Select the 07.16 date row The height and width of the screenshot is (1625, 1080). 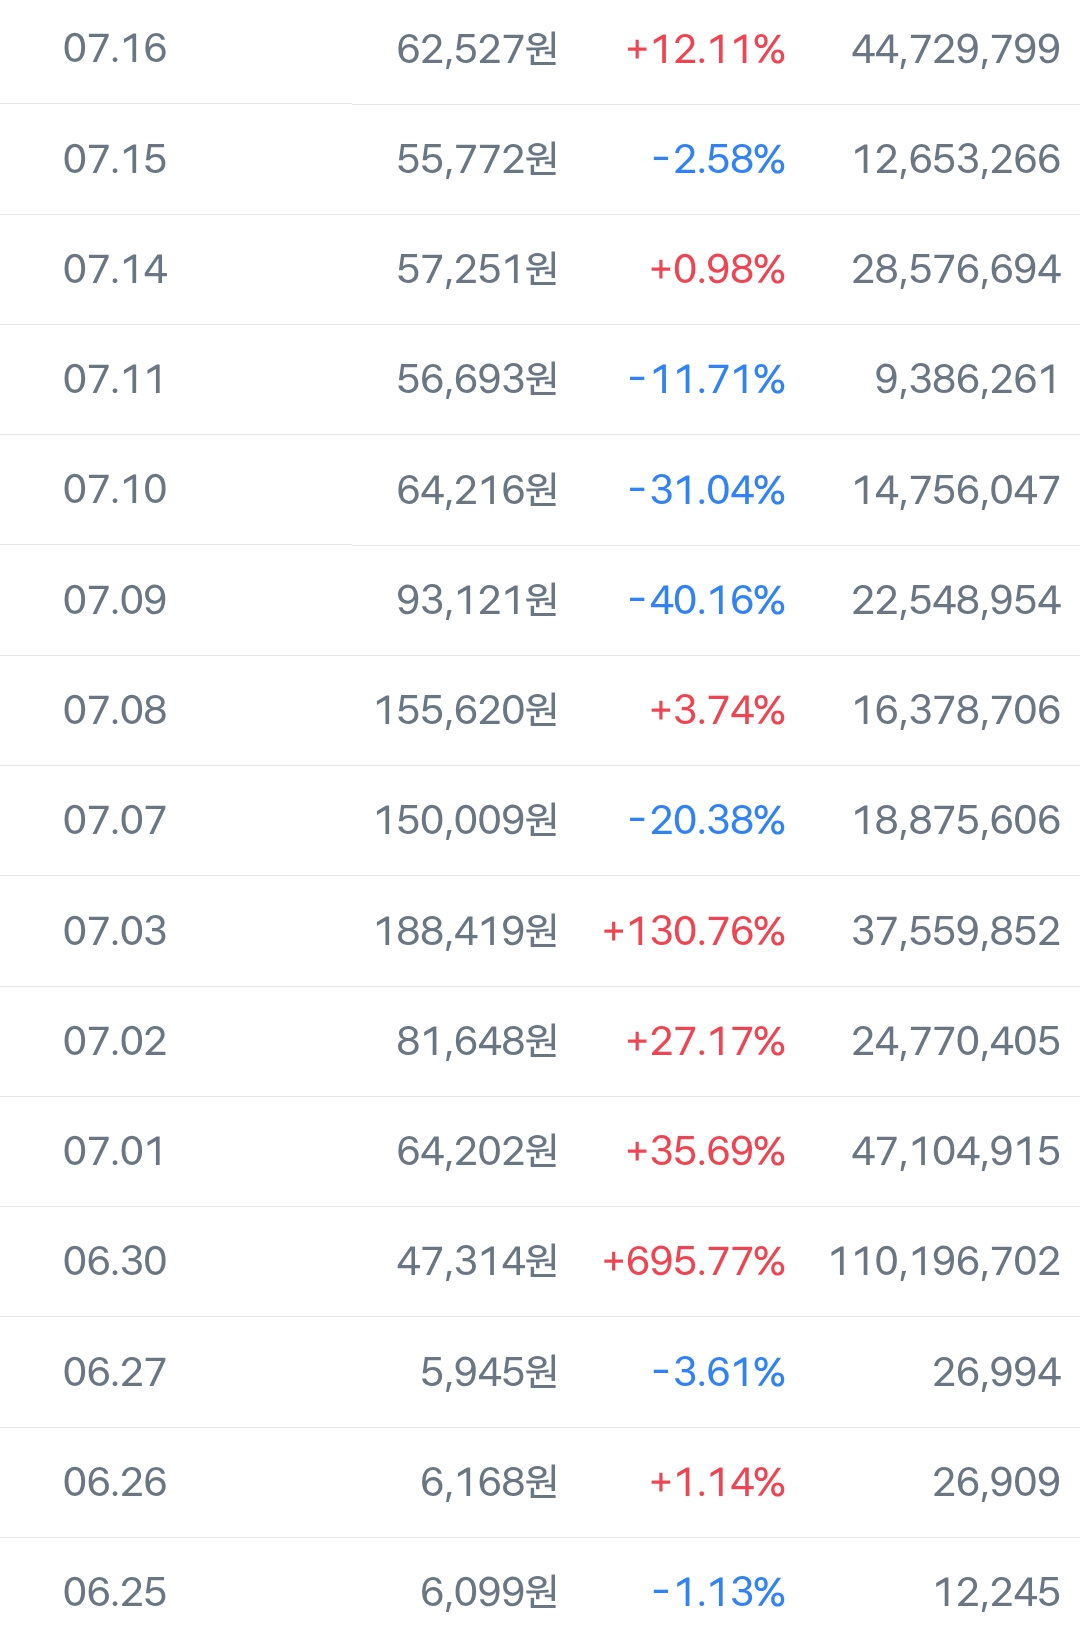[540, 50]
